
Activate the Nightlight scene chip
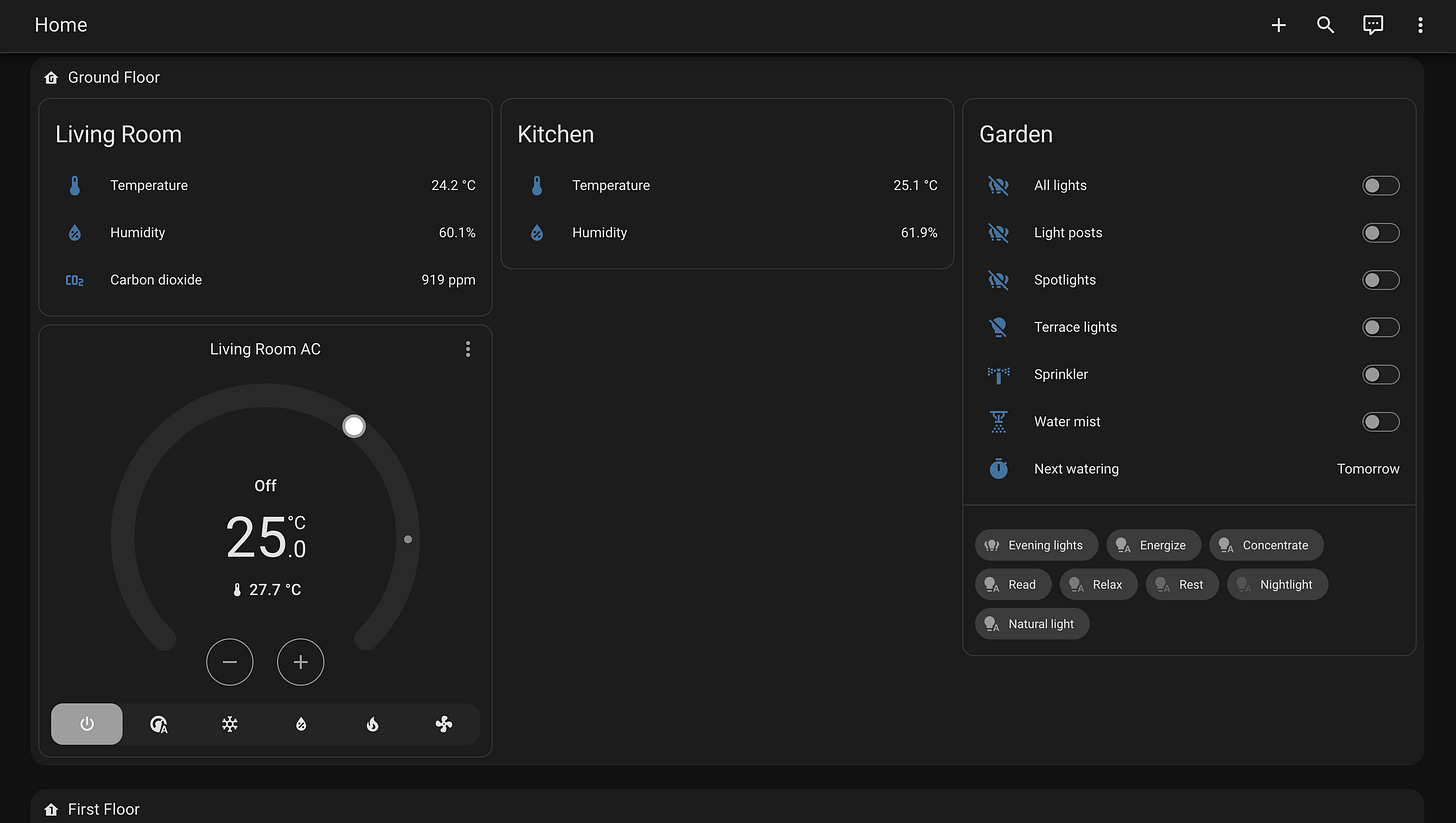coord(1277,584)
